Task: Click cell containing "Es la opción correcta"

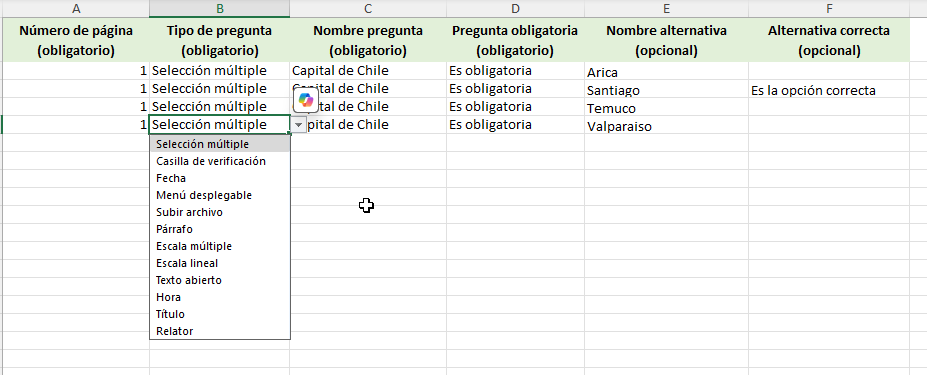Action: tap(829, 89)
